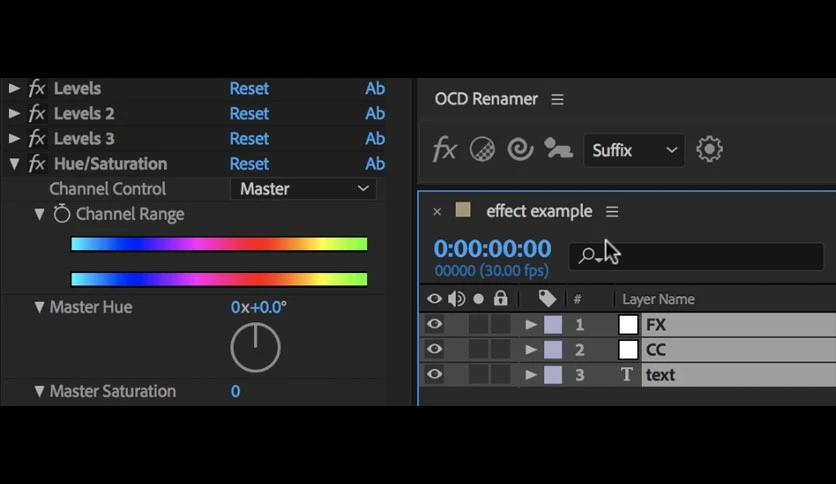
Task: Click the striped circle icon in OCD Renamer
Action: coord(482,149)
